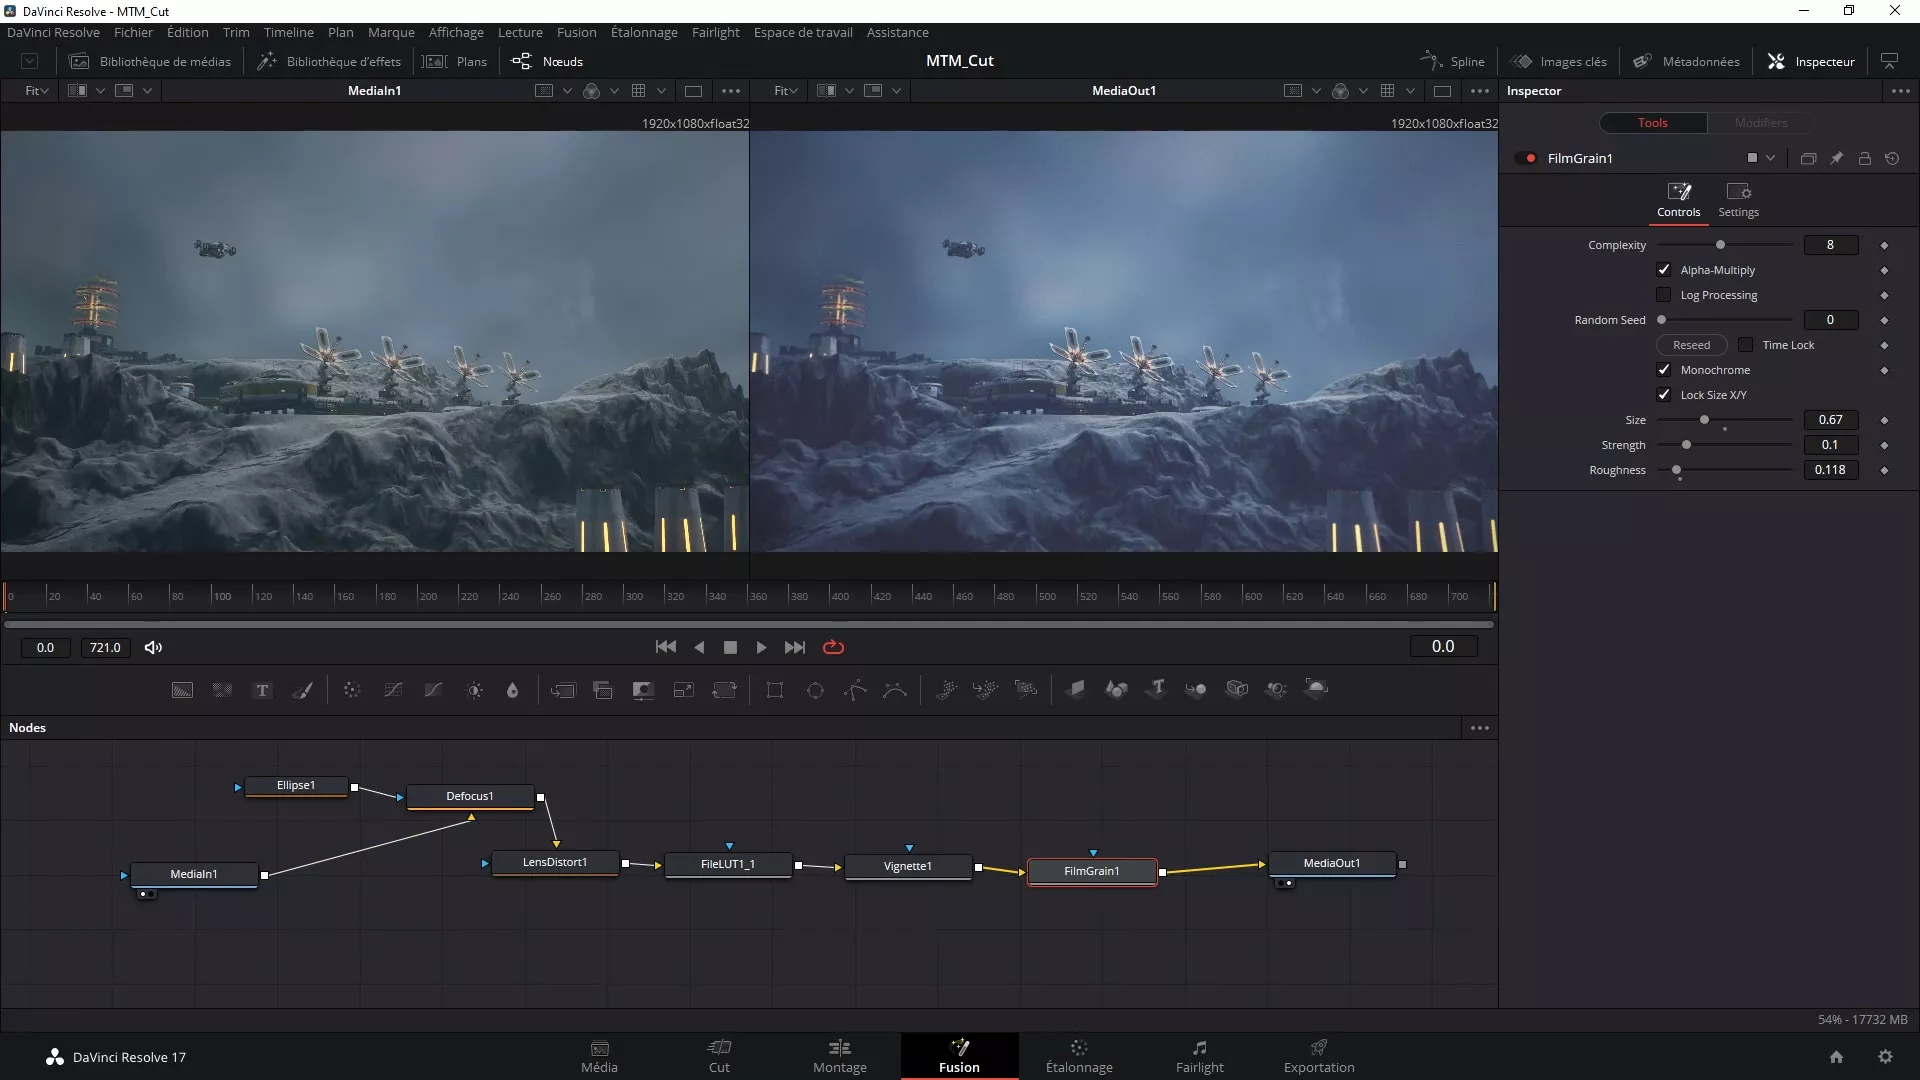The width and height of the screenshot is (1920, 1080).
Task: Enable the Time Lock checkbox
Action: point(1746,345)
